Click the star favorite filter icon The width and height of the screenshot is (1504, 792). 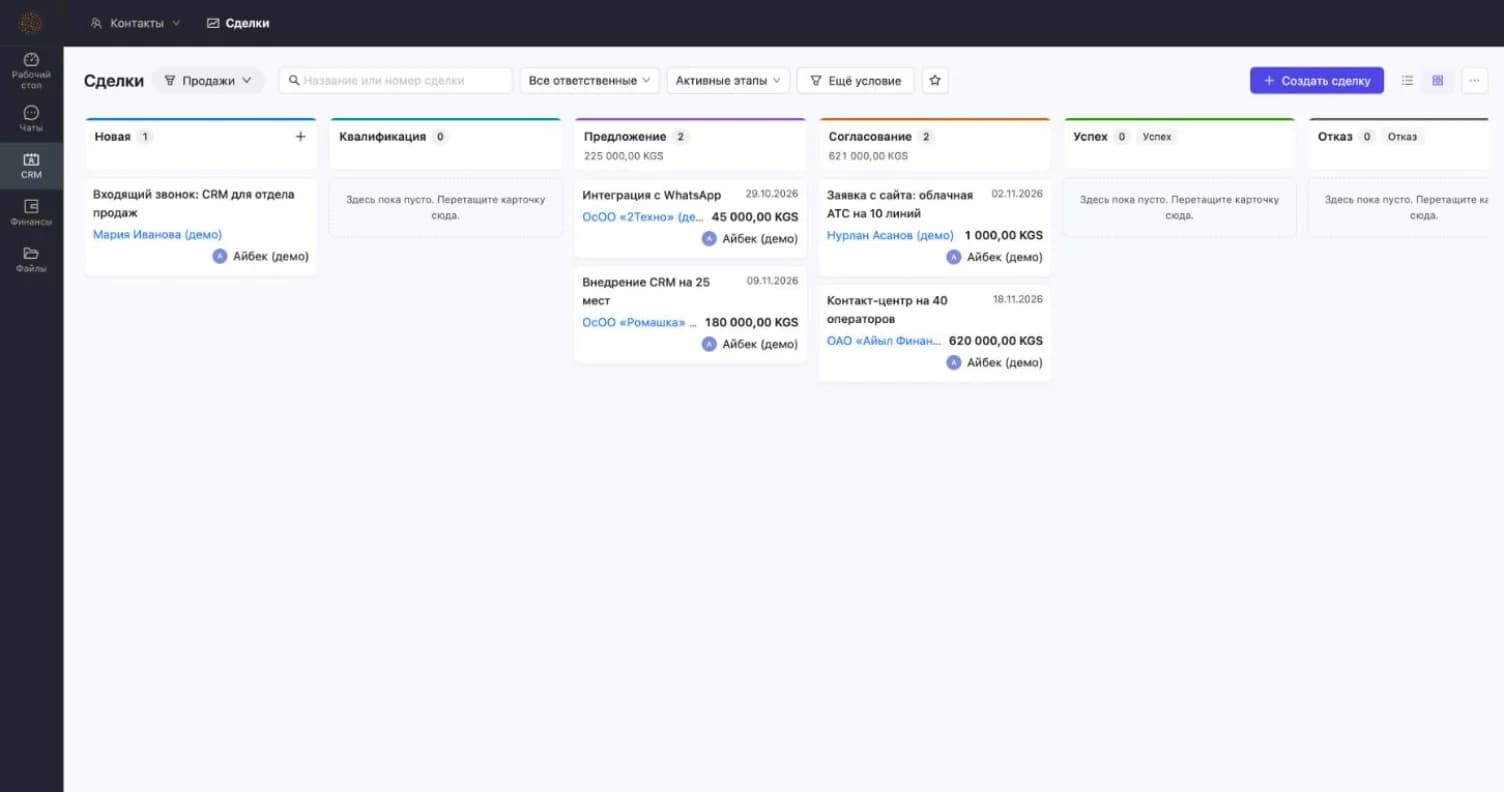point(935,81)
